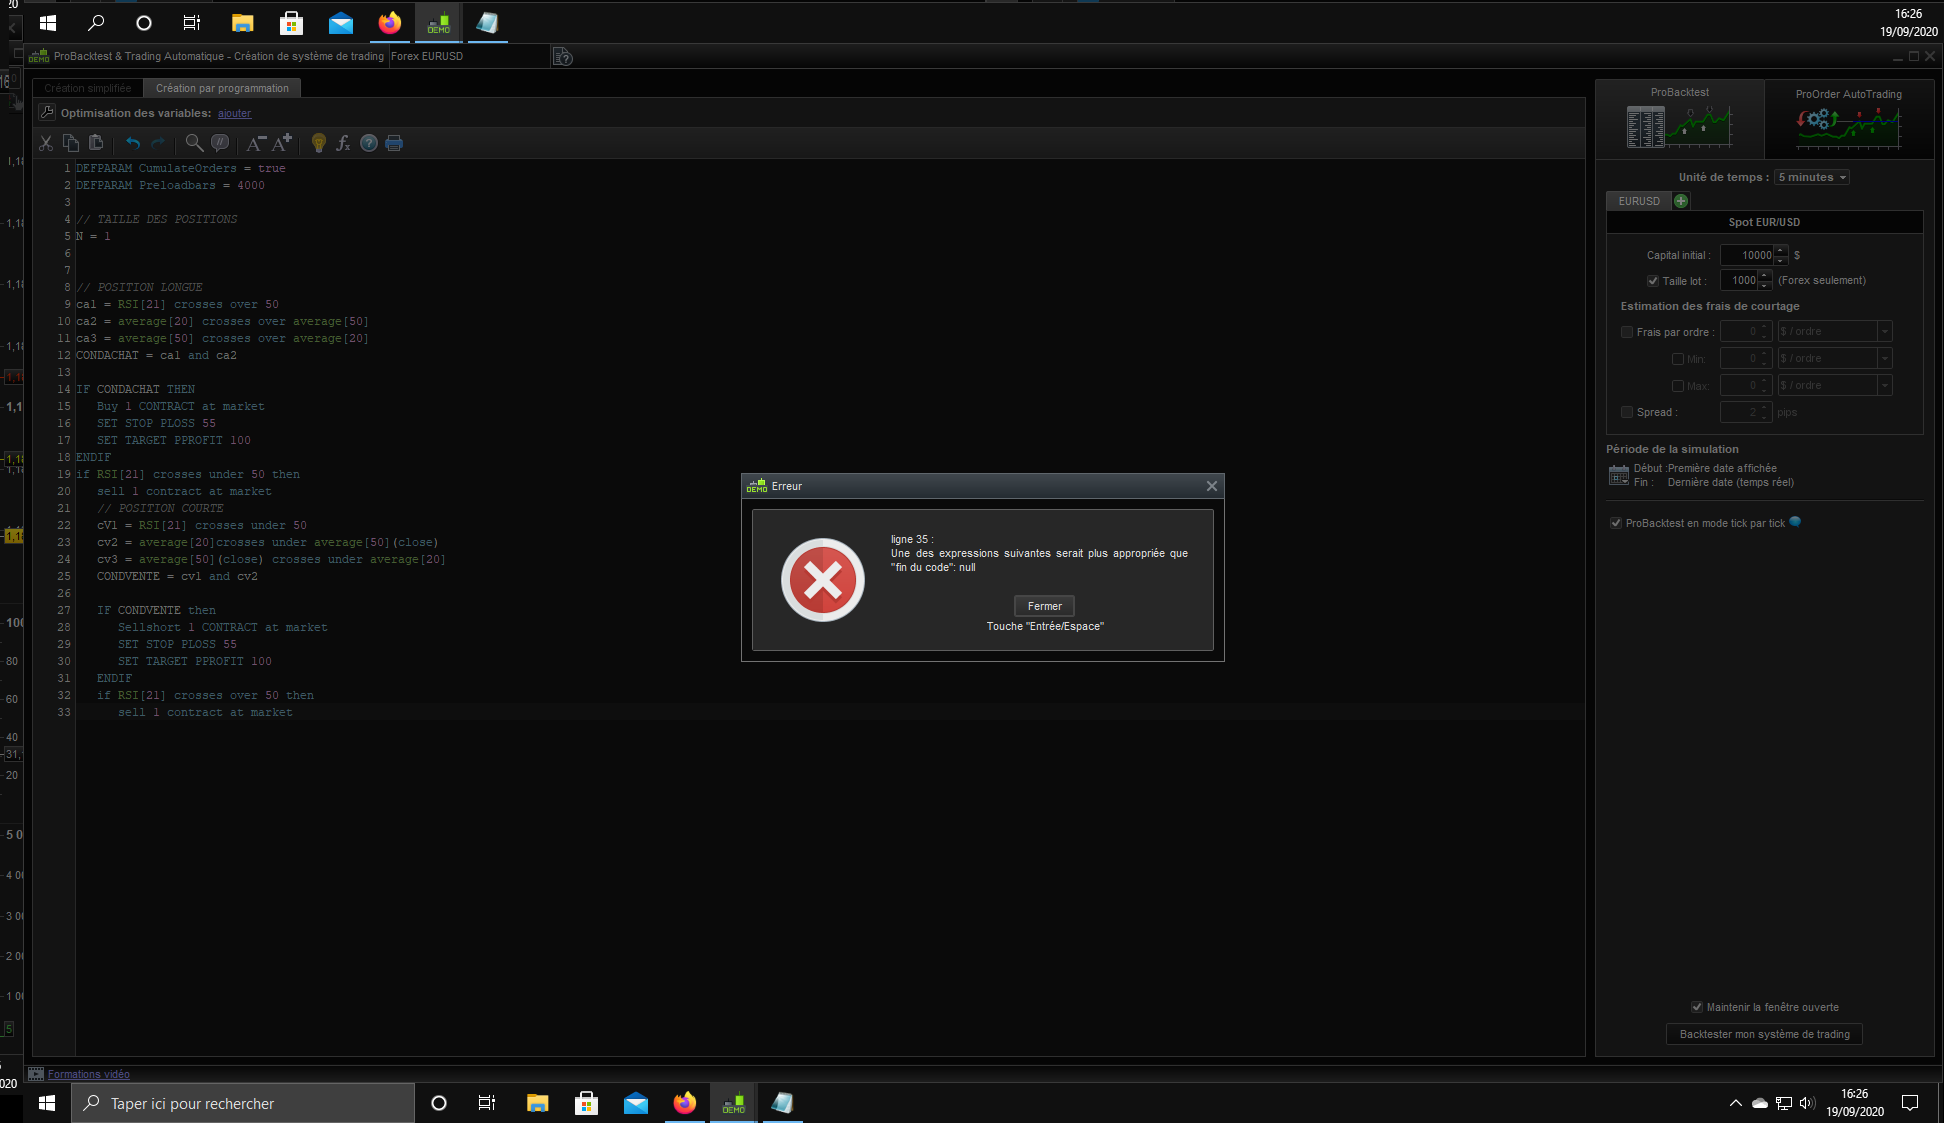Toggle the Taille lot checkbox
Screen dimensions: 1944x1123
1653,281
